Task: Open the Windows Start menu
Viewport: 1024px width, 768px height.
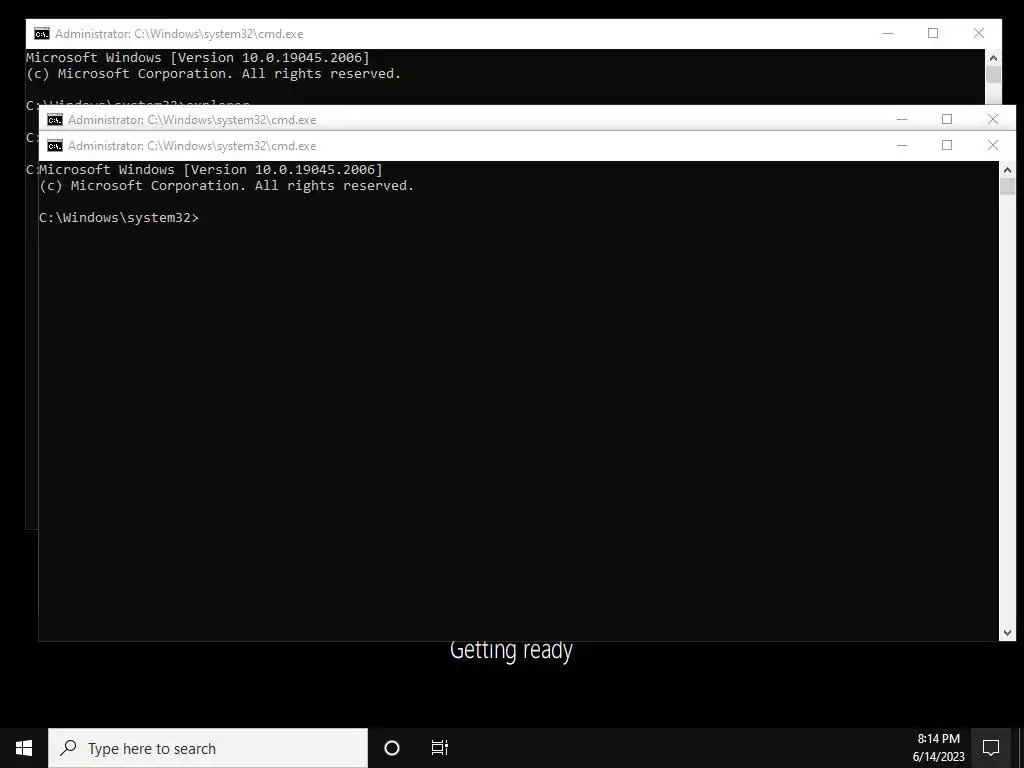Action: click(24, 748)
